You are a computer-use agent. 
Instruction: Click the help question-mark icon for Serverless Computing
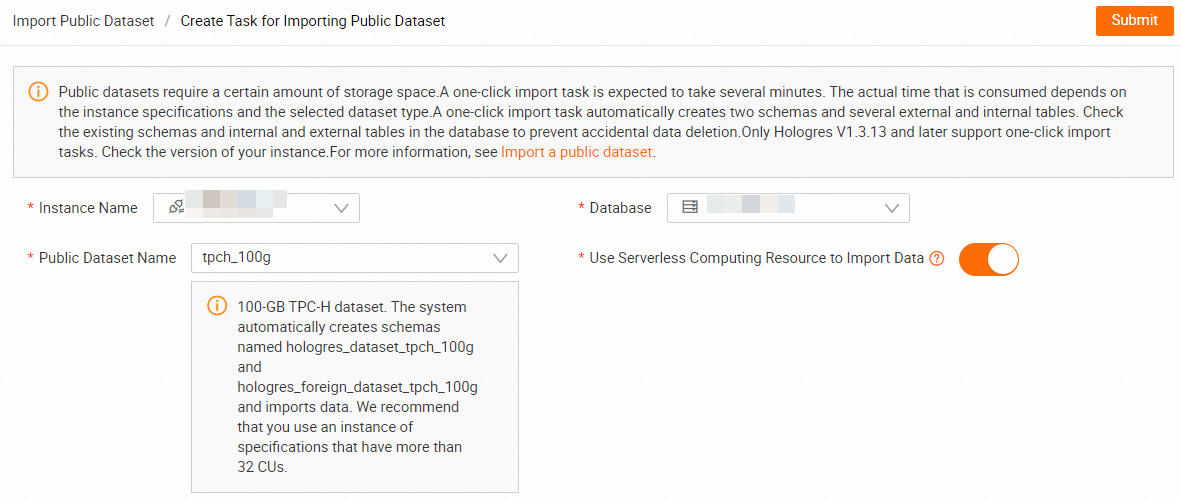[937, 259]
